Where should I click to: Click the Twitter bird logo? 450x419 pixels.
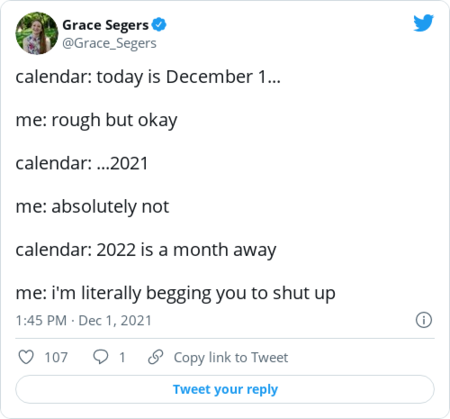click(x=423, y=23)
